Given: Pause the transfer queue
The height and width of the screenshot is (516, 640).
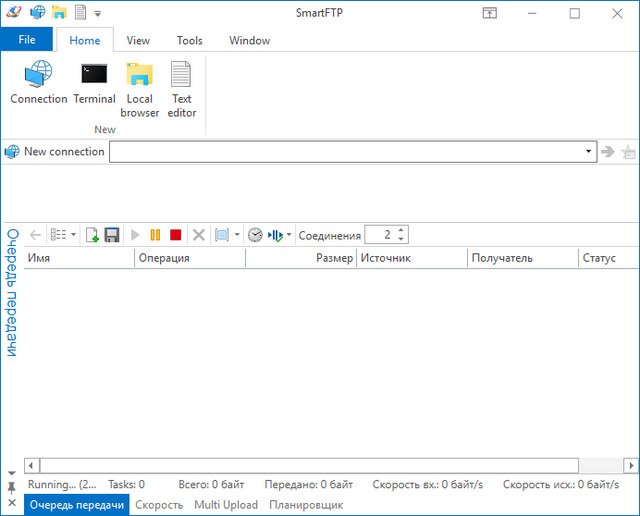Looking at the screenshot, I should point(155,235).
